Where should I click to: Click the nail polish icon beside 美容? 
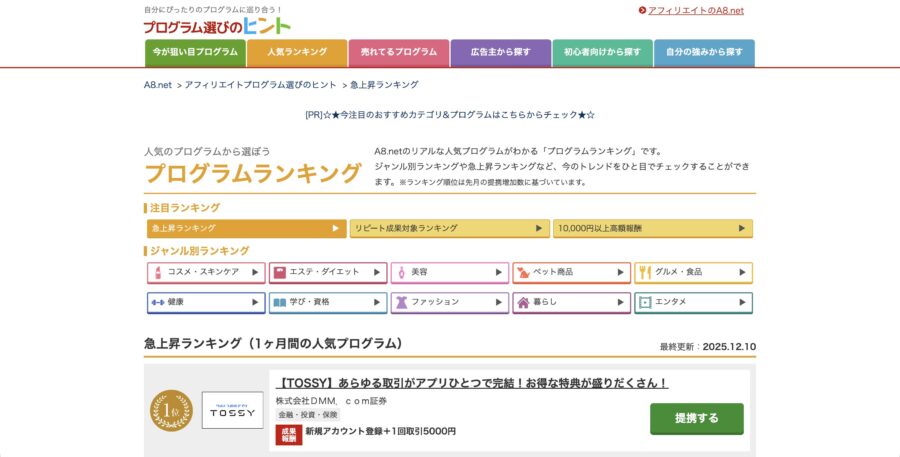(x=401, y=273)
